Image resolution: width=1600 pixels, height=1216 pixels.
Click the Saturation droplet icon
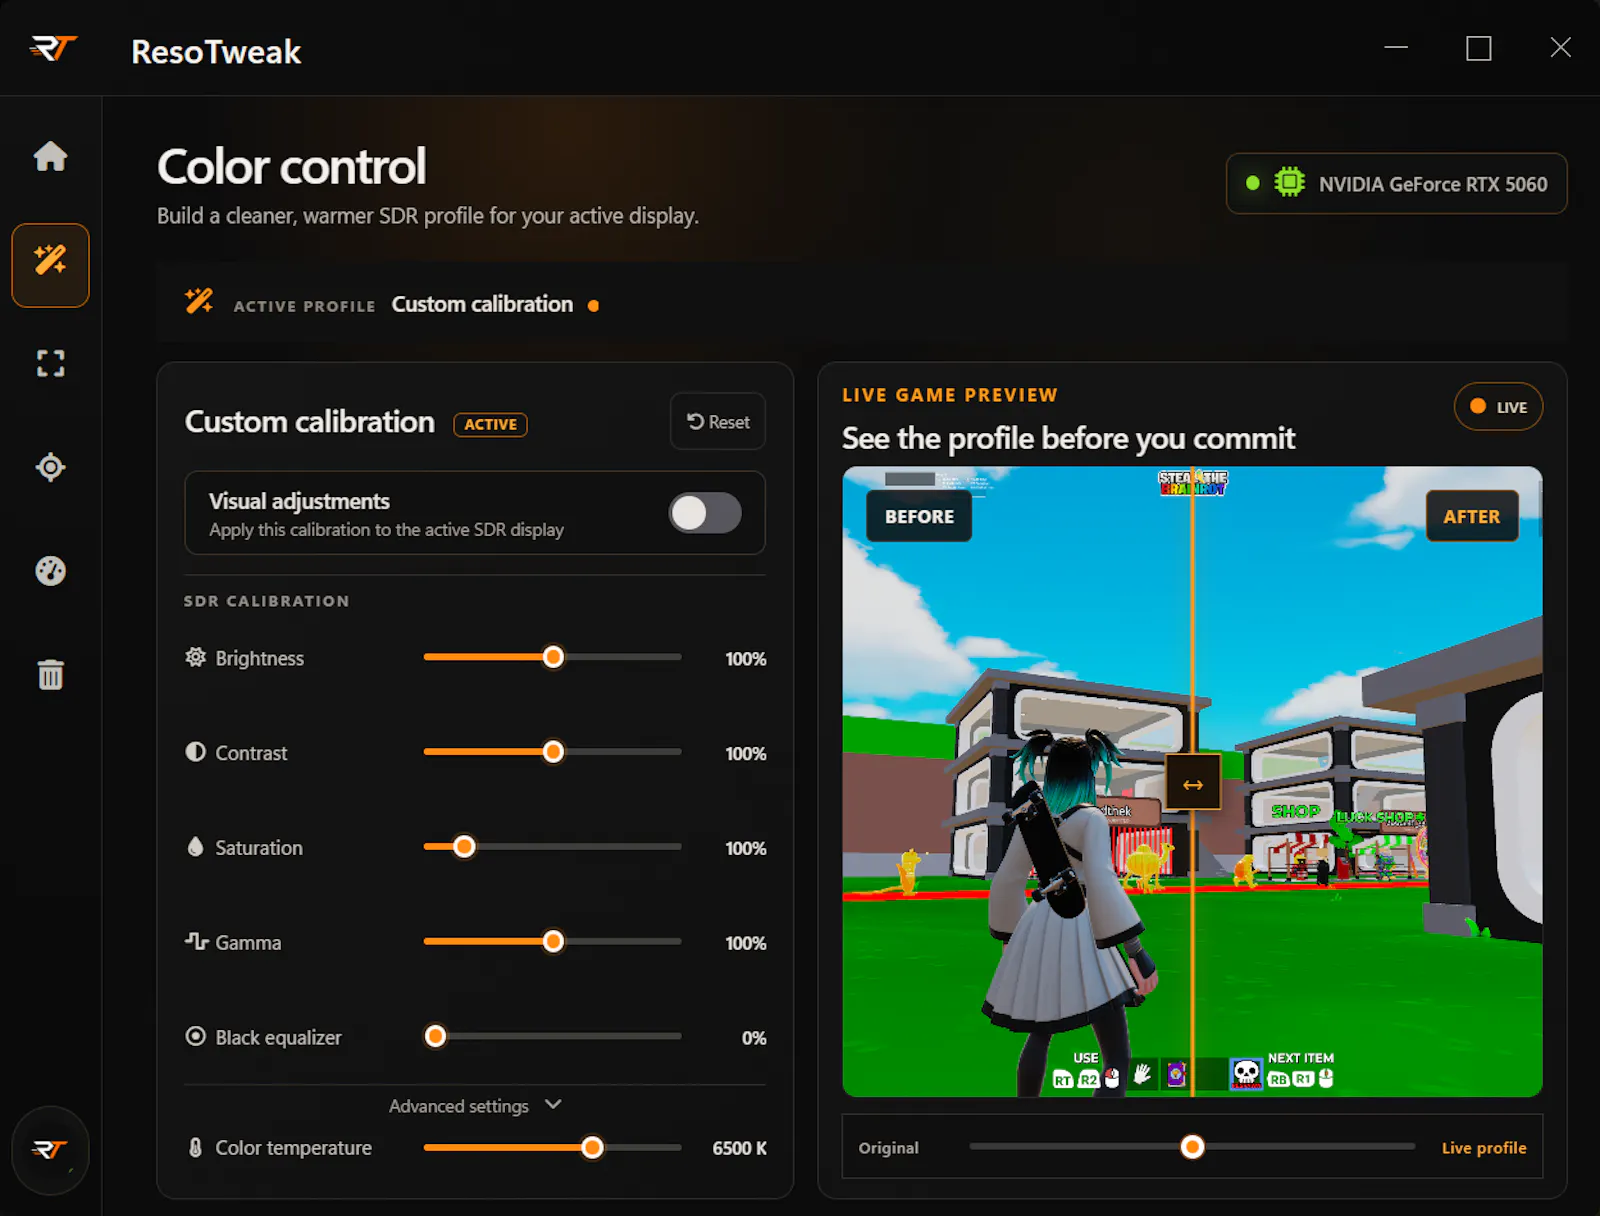pyautogui.click(x=196, y=847)
